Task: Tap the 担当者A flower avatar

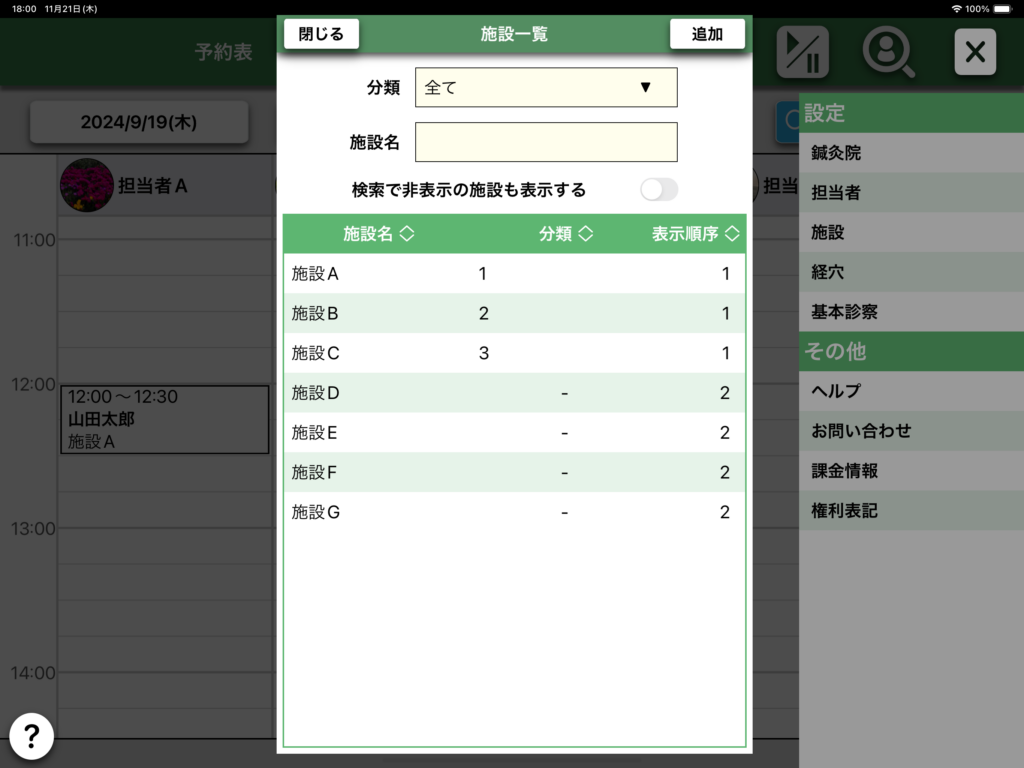Action: click(86, 185)
